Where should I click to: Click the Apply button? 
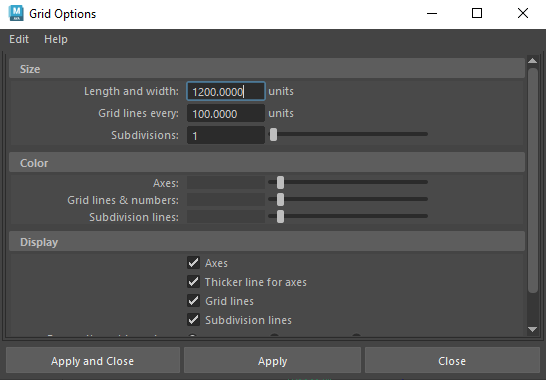click(272, 361)
